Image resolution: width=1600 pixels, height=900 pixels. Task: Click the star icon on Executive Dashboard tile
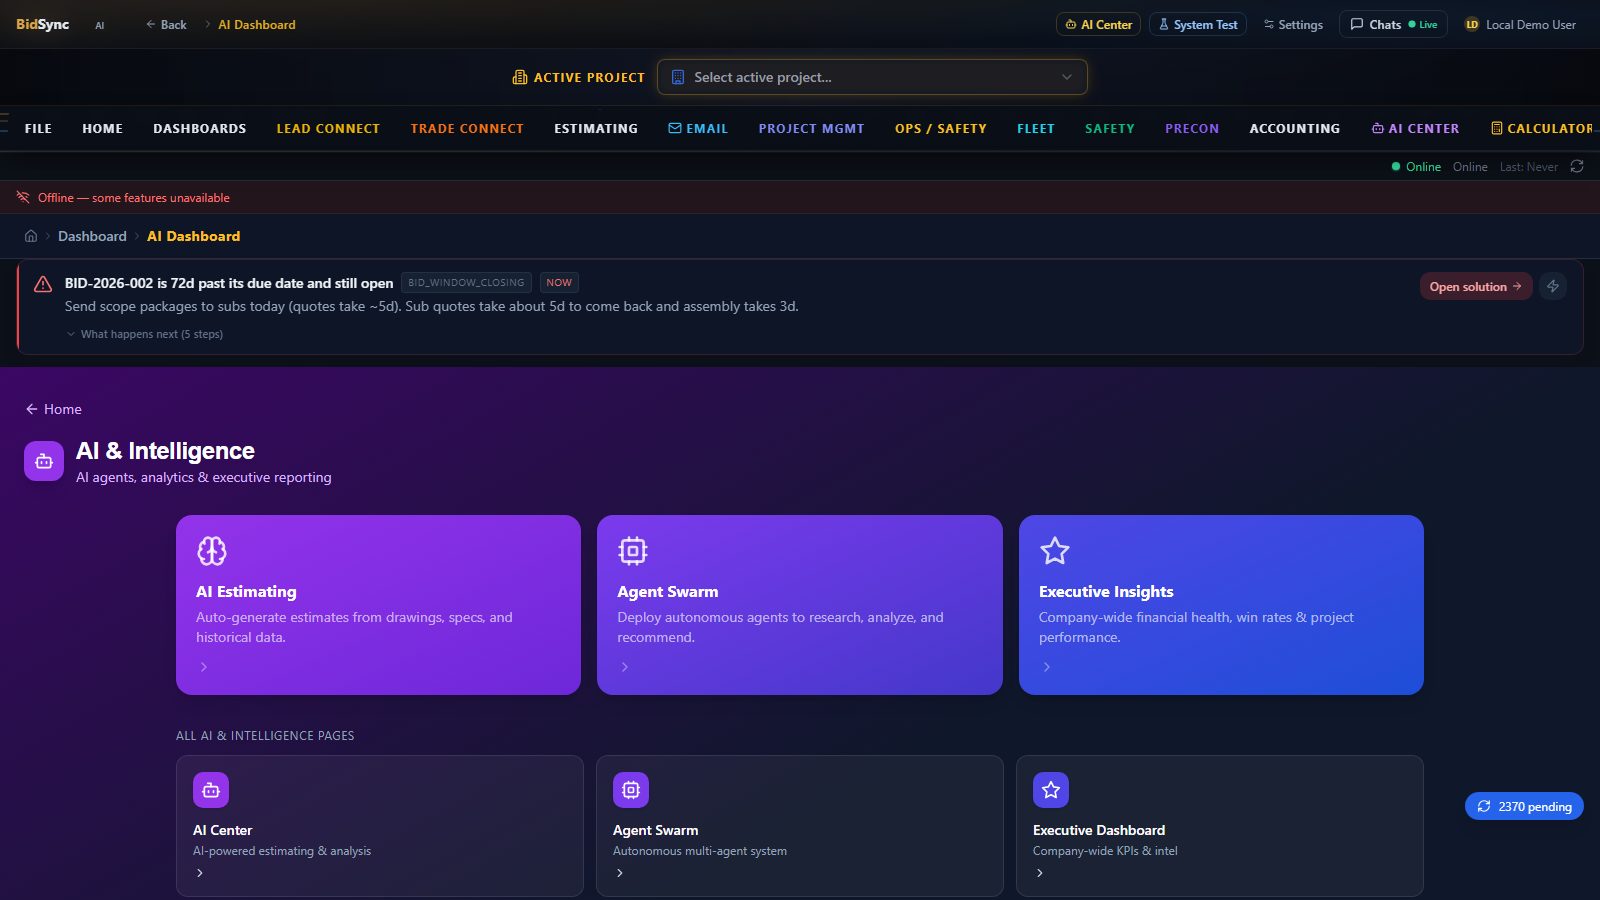click(1051, 790)
